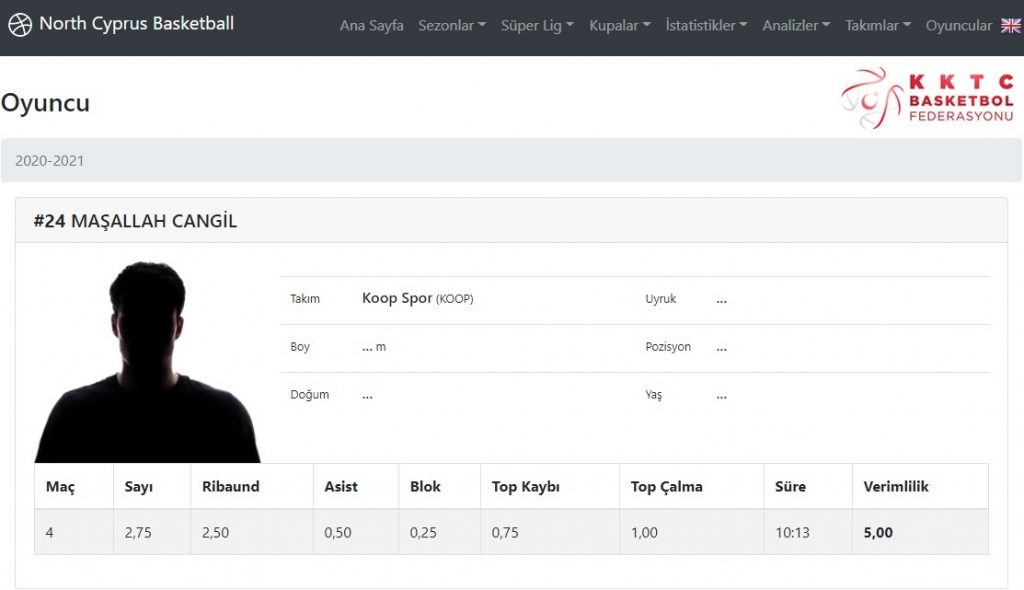This screenshot has height=590, width=1024.
Task: Open the Süper Lig dropdown menu
Action: pyautogui.click(x=537, y=25)
